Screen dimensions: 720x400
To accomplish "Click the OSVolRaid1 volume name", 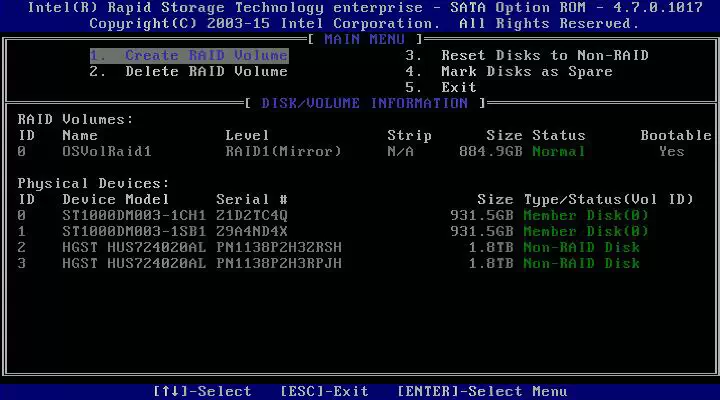I will (107, 151).
